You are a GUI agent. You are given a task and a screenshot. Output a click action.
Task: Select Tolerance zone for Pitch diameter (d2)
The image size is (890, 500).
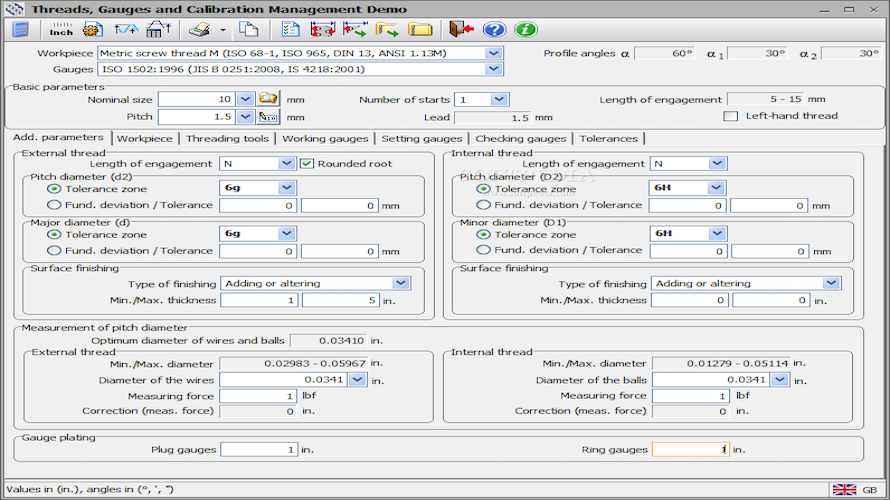pos(54,188)
